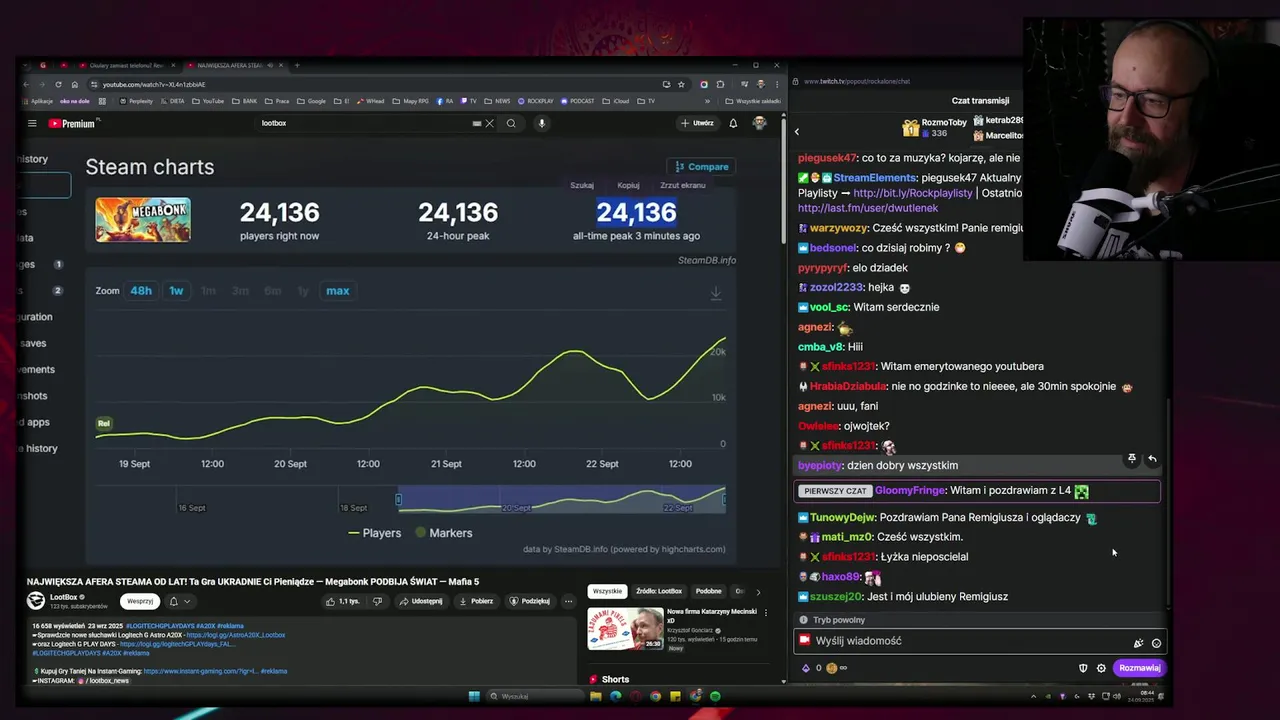Like the video with thumbs up
Image resolution: width=1280 pixels, height=720 pixels.
click(342, 601)
